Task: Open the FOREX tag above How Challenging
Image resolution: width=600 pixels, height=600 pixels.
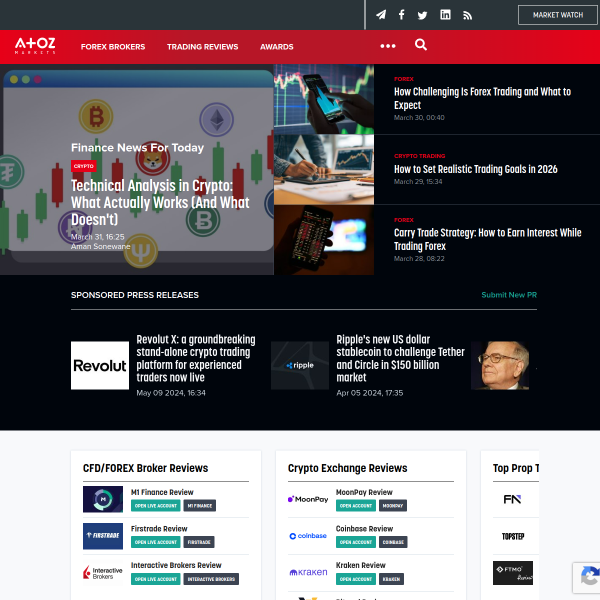Action: pos(404,79)
